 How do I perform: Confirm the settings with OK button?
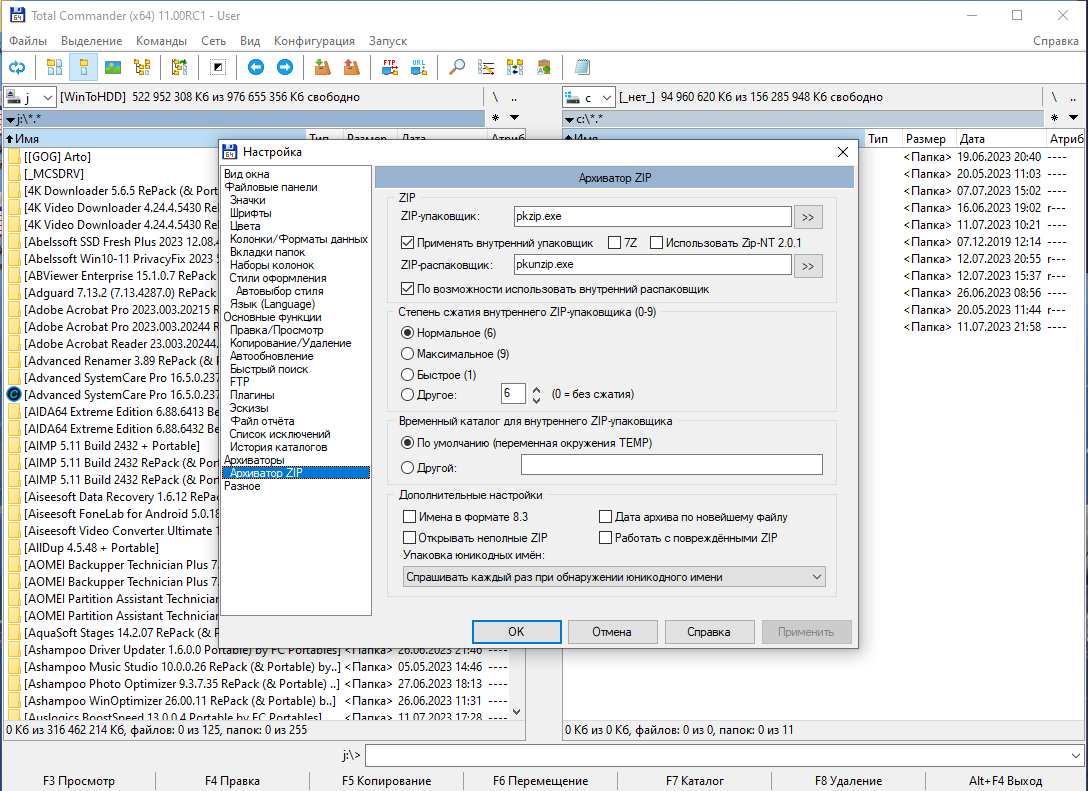point(516,632)
